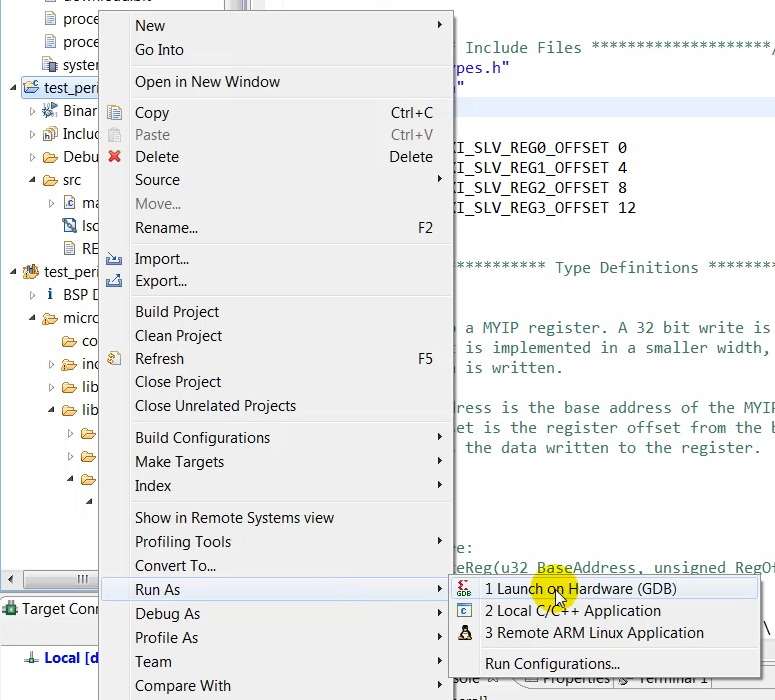Click the Remote ARM Linux penguin icon

coord(464,633)
